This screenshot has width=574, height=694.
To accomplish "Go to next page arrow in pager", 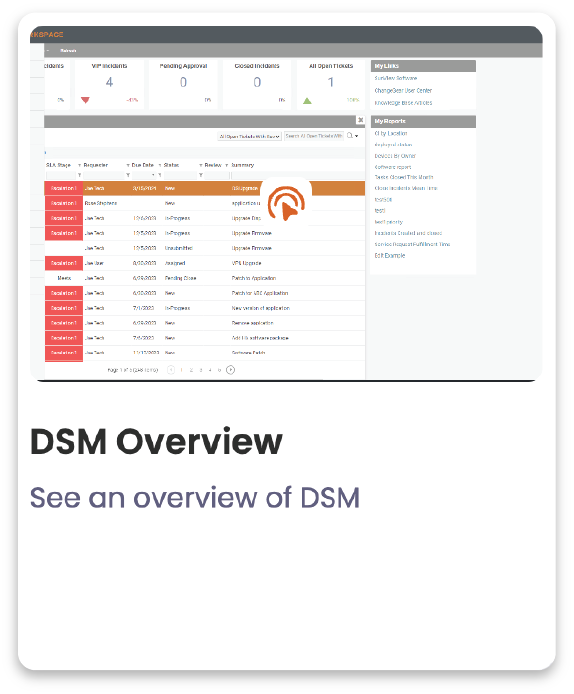I will [x=231, y=370].
